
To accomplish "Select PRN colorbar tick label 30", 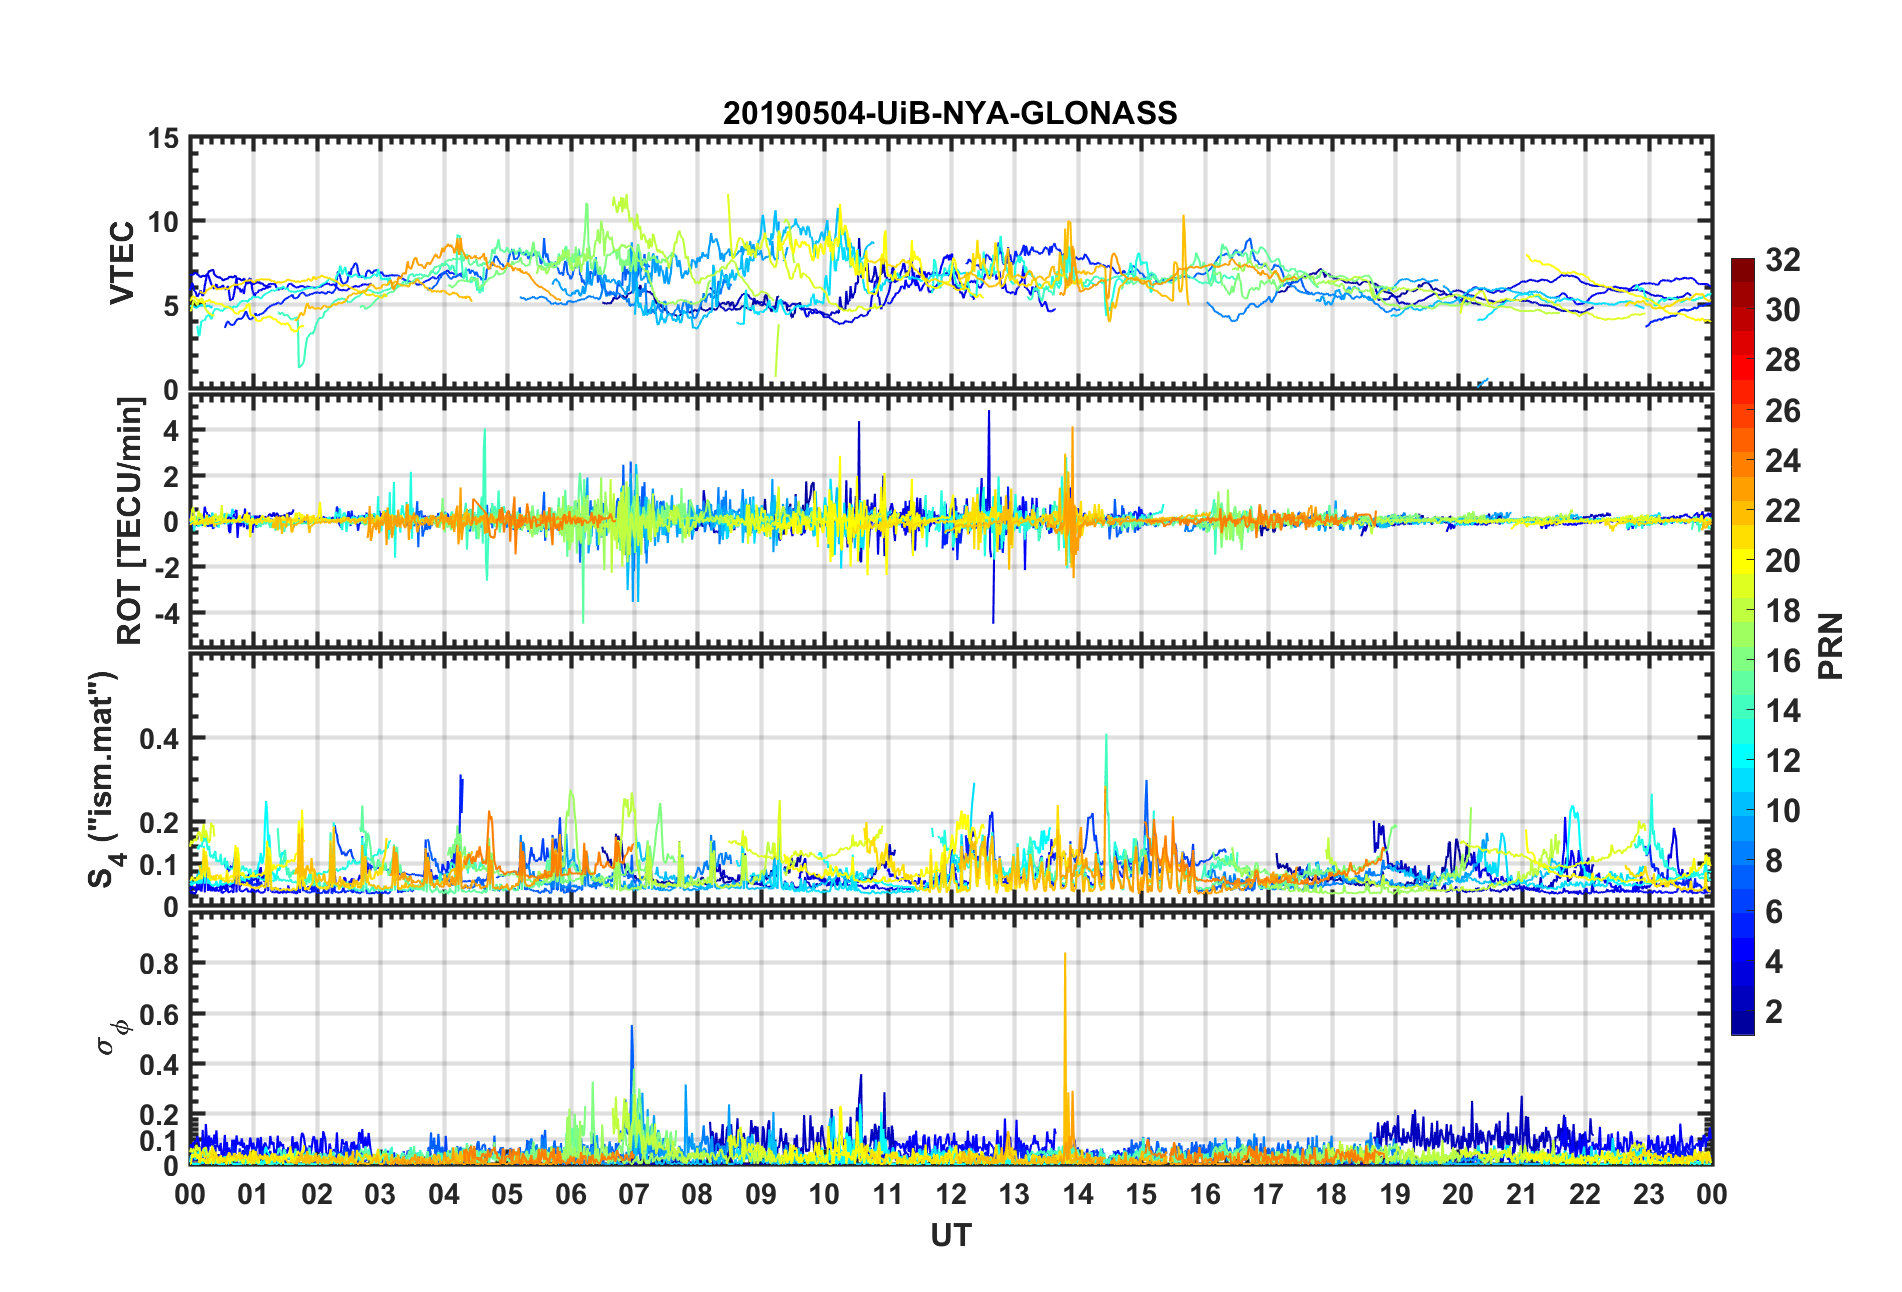I will (1783, 310).
